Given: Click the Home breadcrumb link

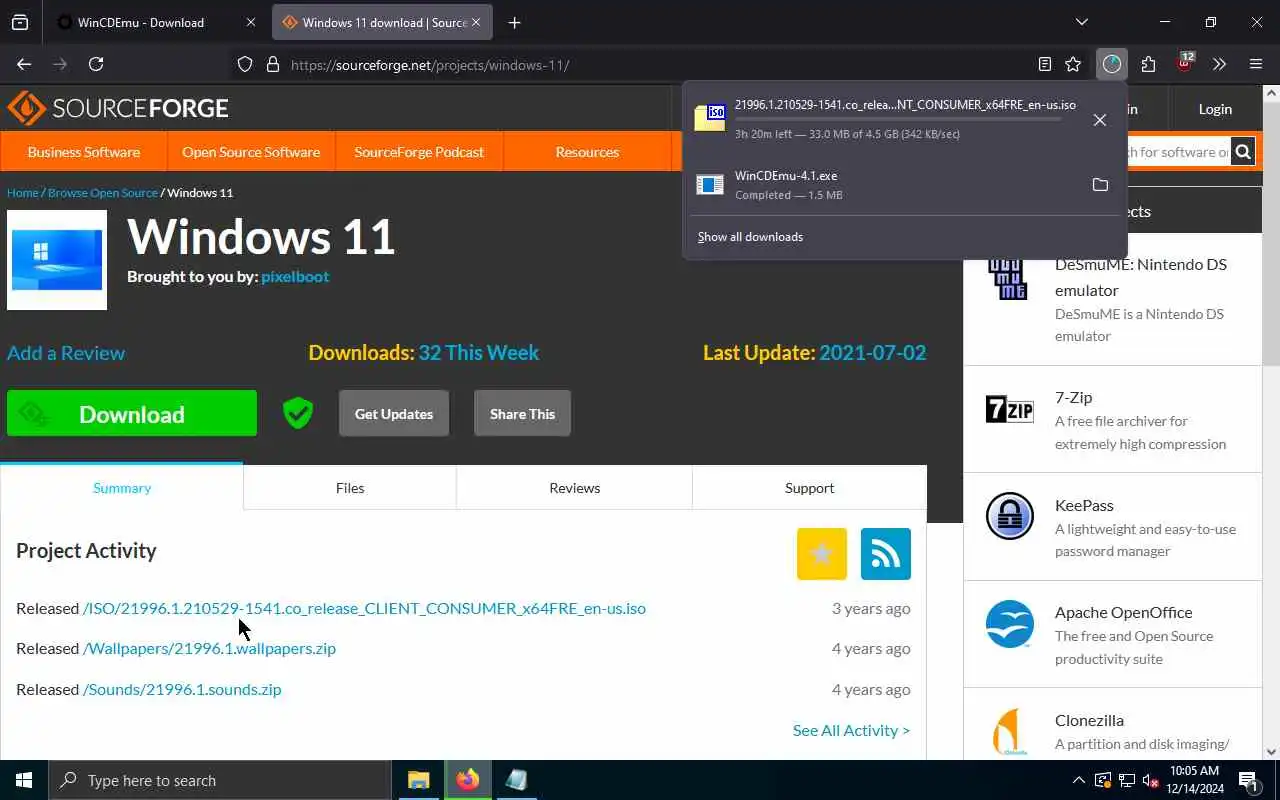Looking at the screenshot, I should coord(22,192).
